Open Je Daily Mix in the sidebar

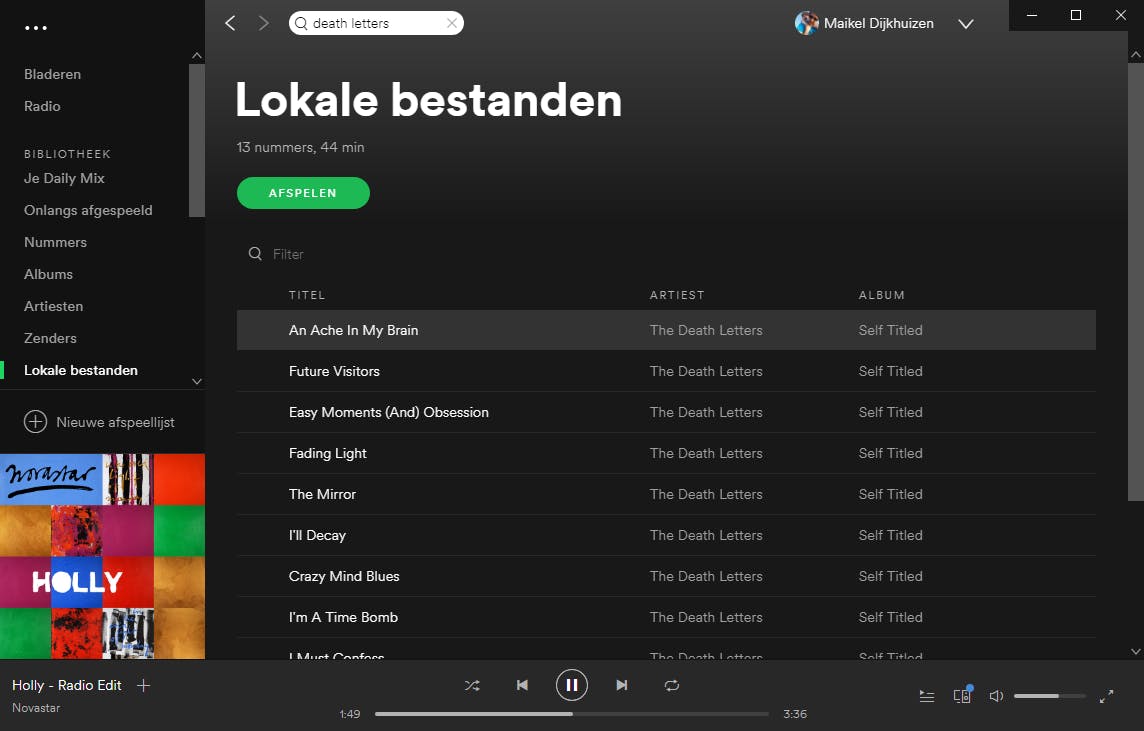click(x=64, y=178)
